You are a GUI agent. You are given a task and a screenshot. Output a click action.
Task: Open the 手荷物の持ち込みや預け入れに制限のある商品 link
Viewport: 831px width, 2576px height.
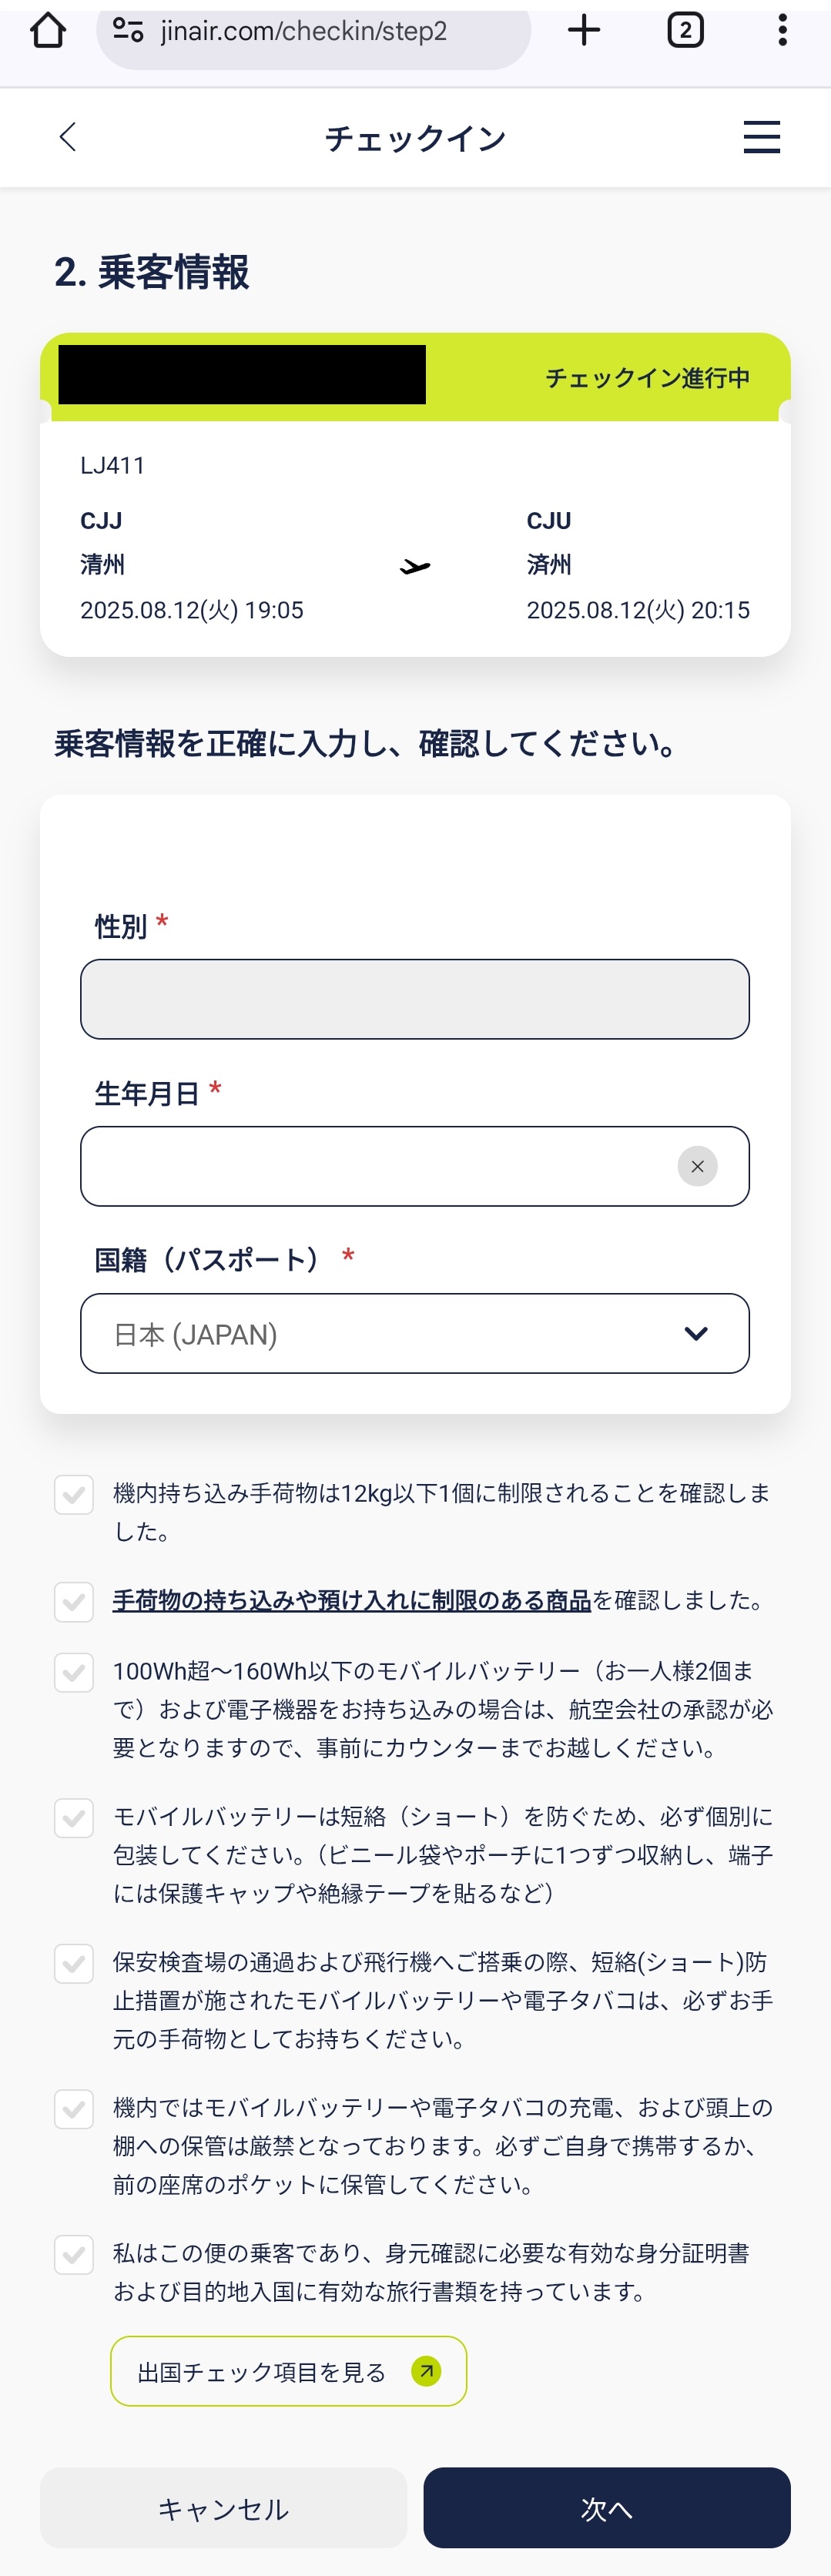tap(352, 1601)
